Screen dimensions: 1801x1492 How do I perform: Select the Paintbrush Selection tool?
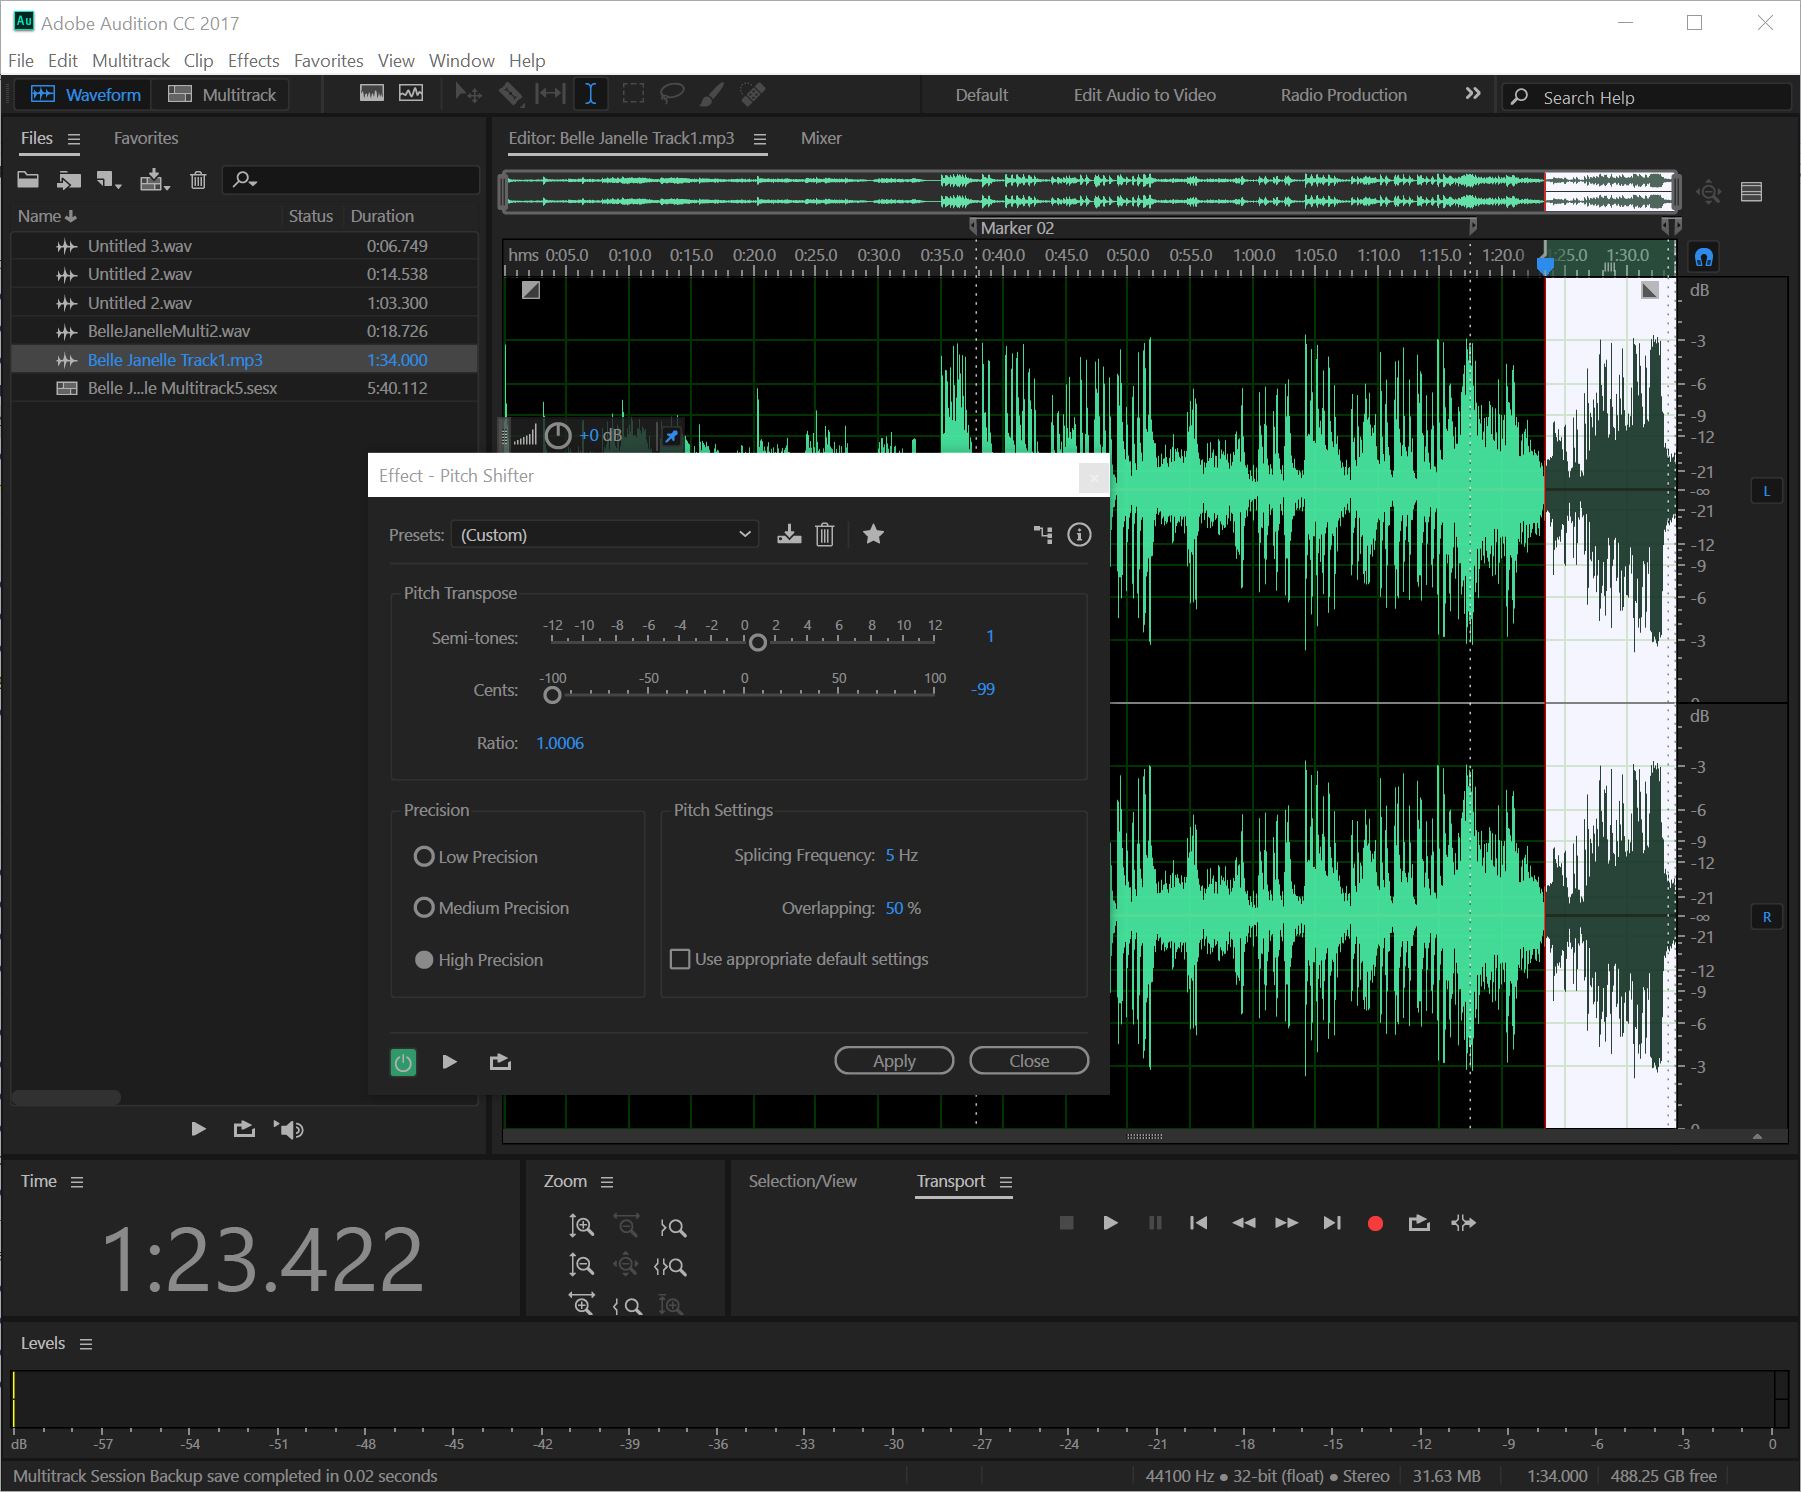711,94
